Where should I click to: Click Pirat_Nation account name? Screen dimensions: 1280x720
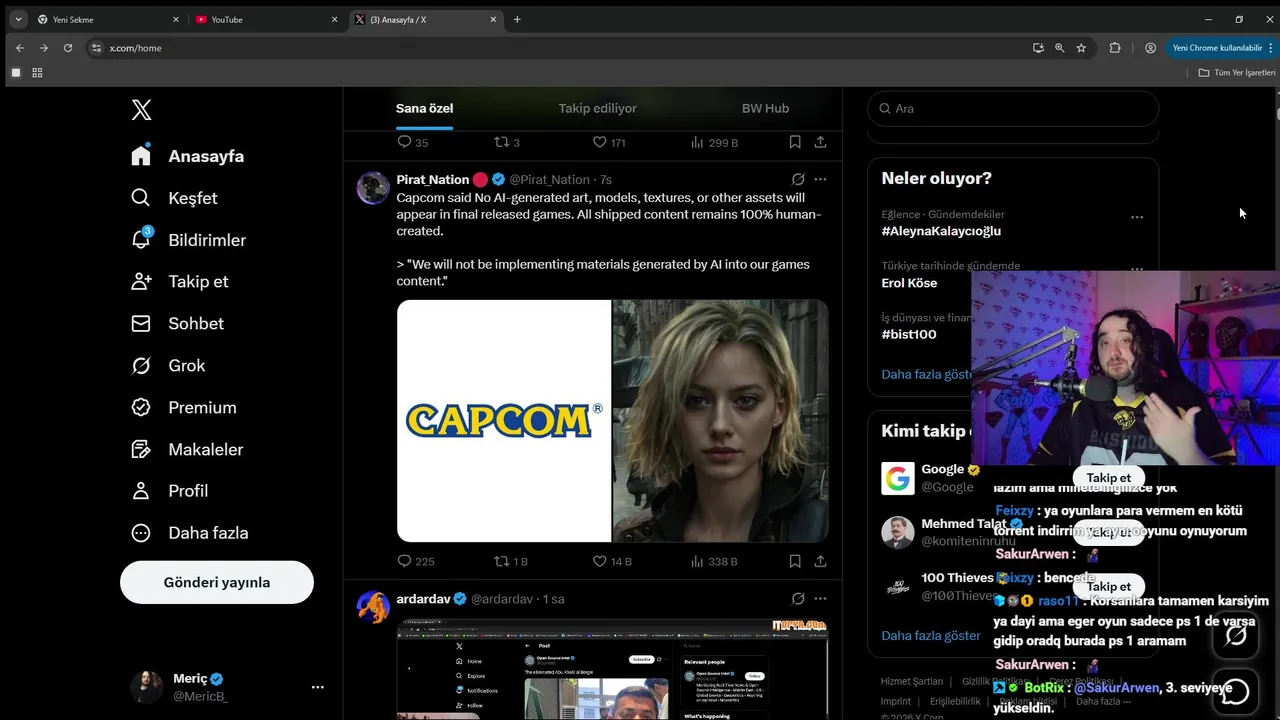[x=432, y=179]
